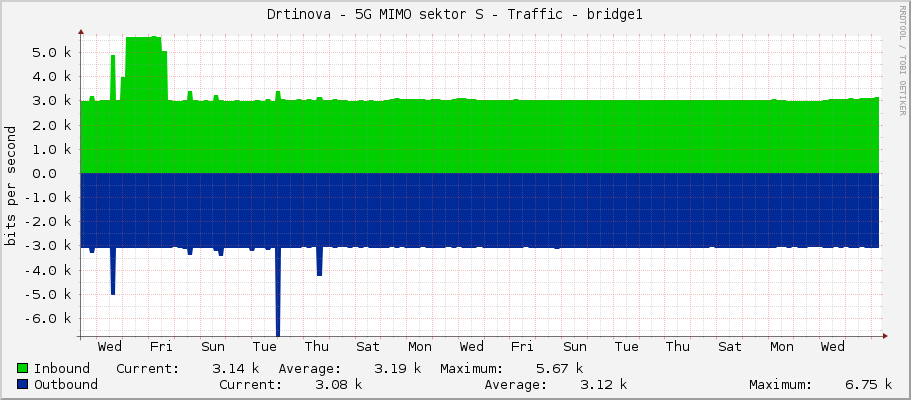This screenshot has height=400, width=911.
Task: Select the graph title 'Drtinova - 5G MIMO sektor S'
Action: 375,15
